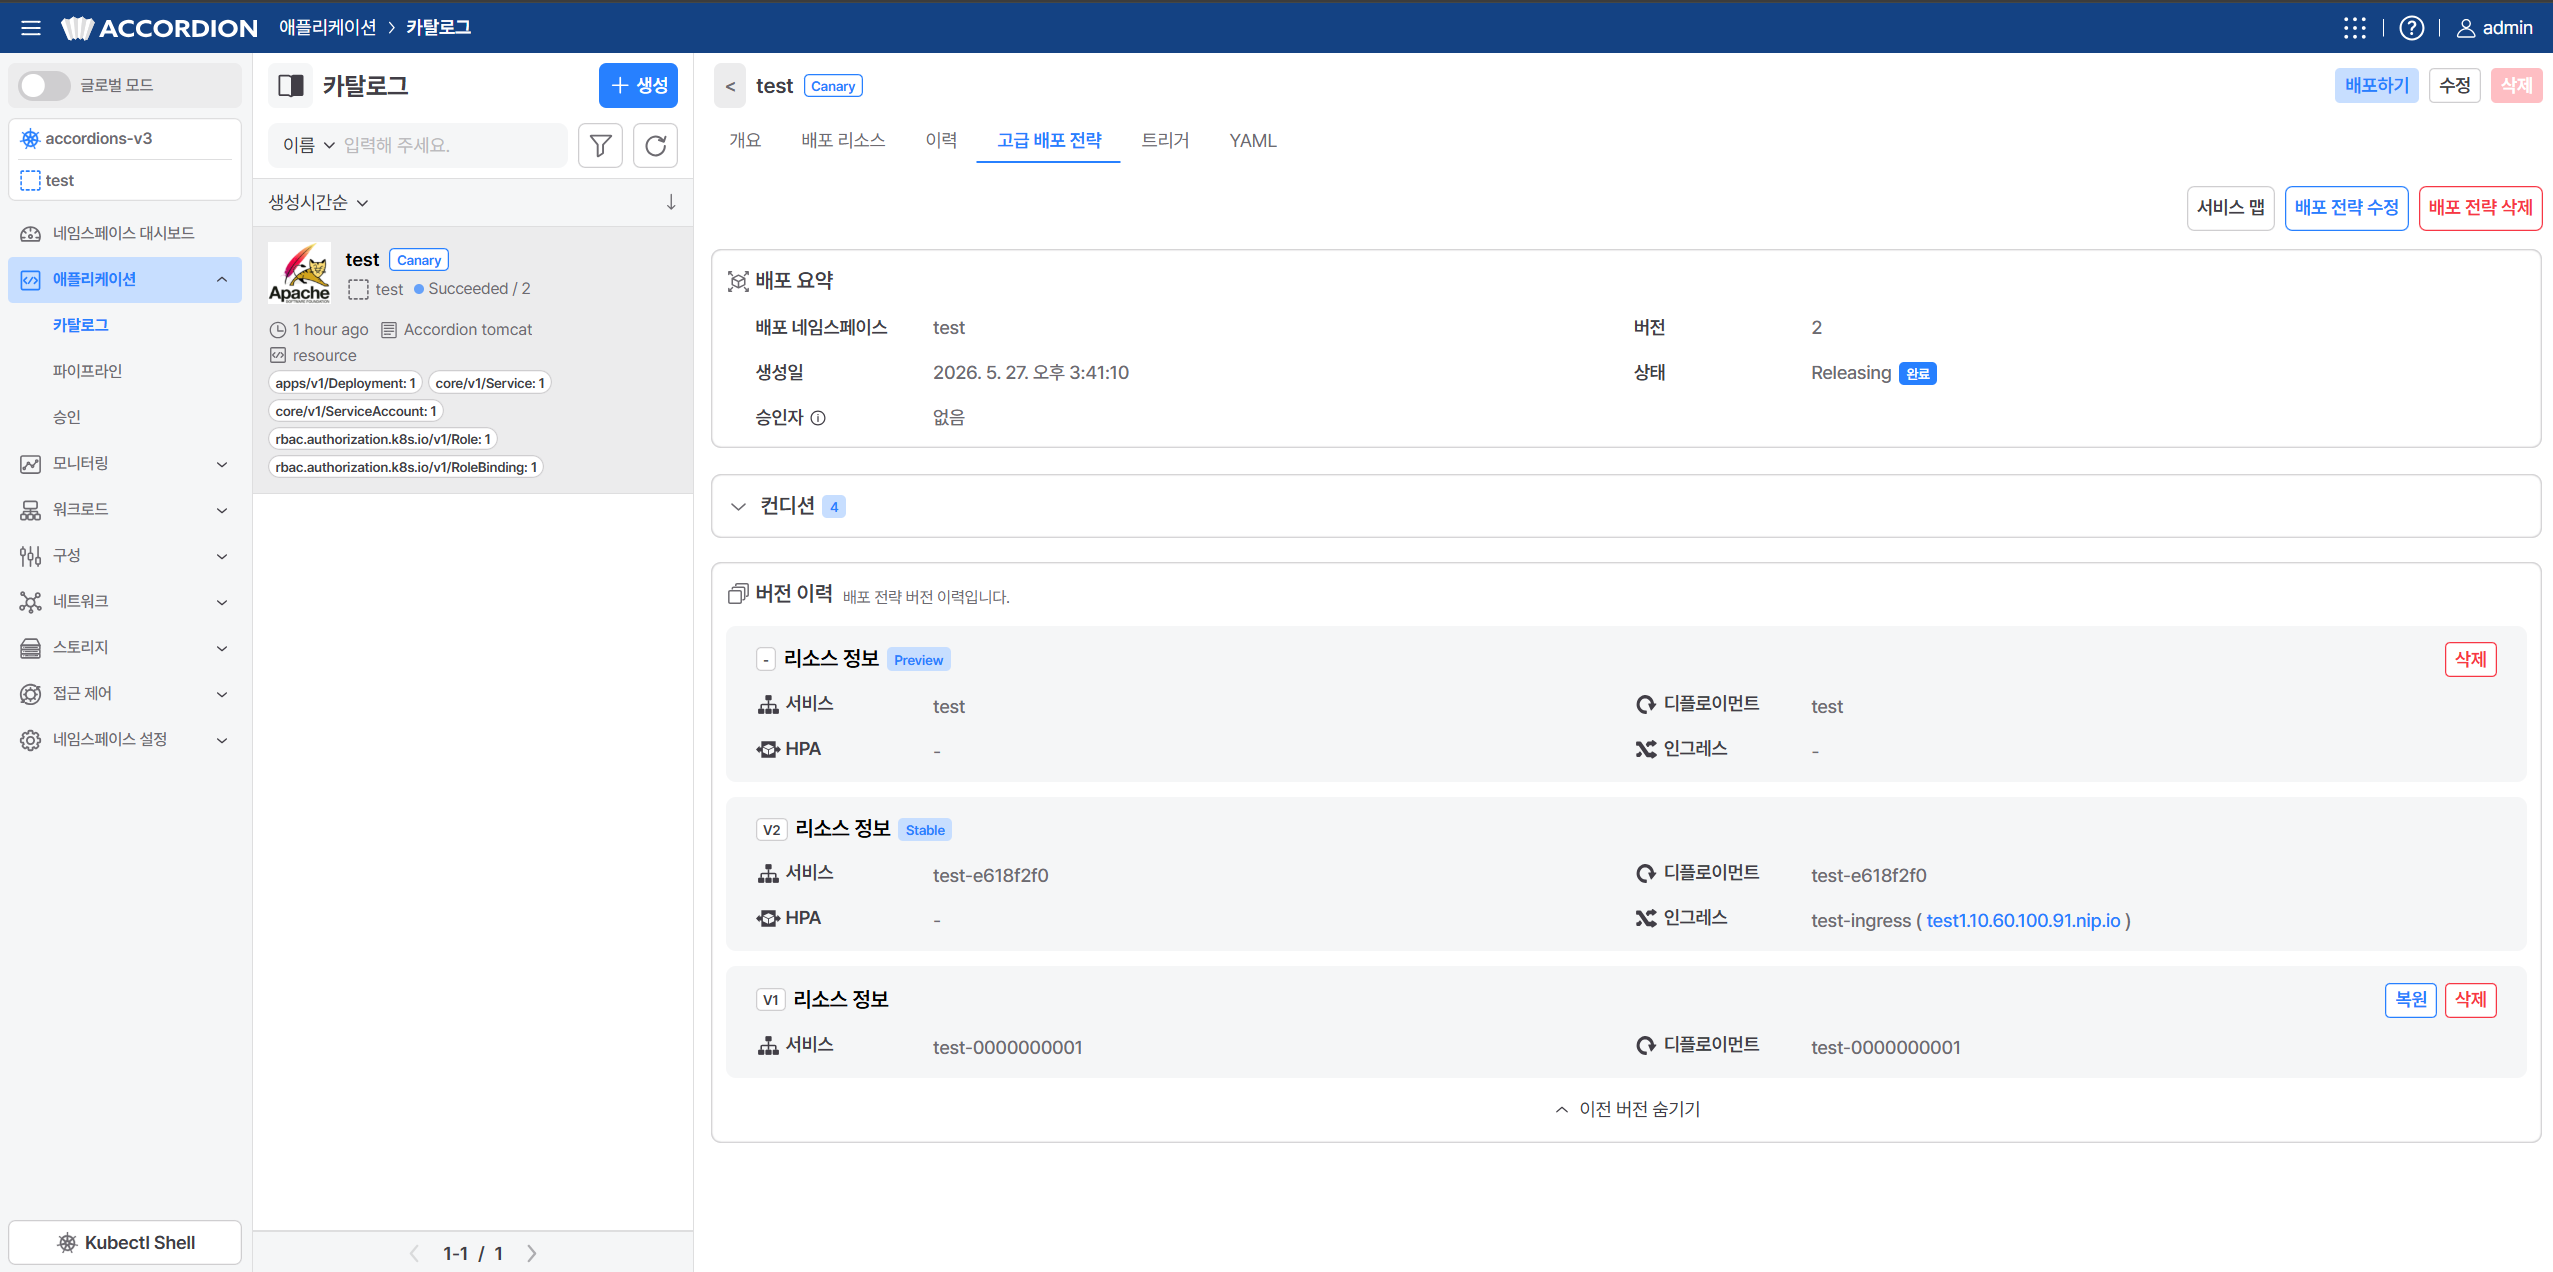The image size is (2553, 1272).
Task: Reverse sort order with down arrow
Action: point(671,202)
